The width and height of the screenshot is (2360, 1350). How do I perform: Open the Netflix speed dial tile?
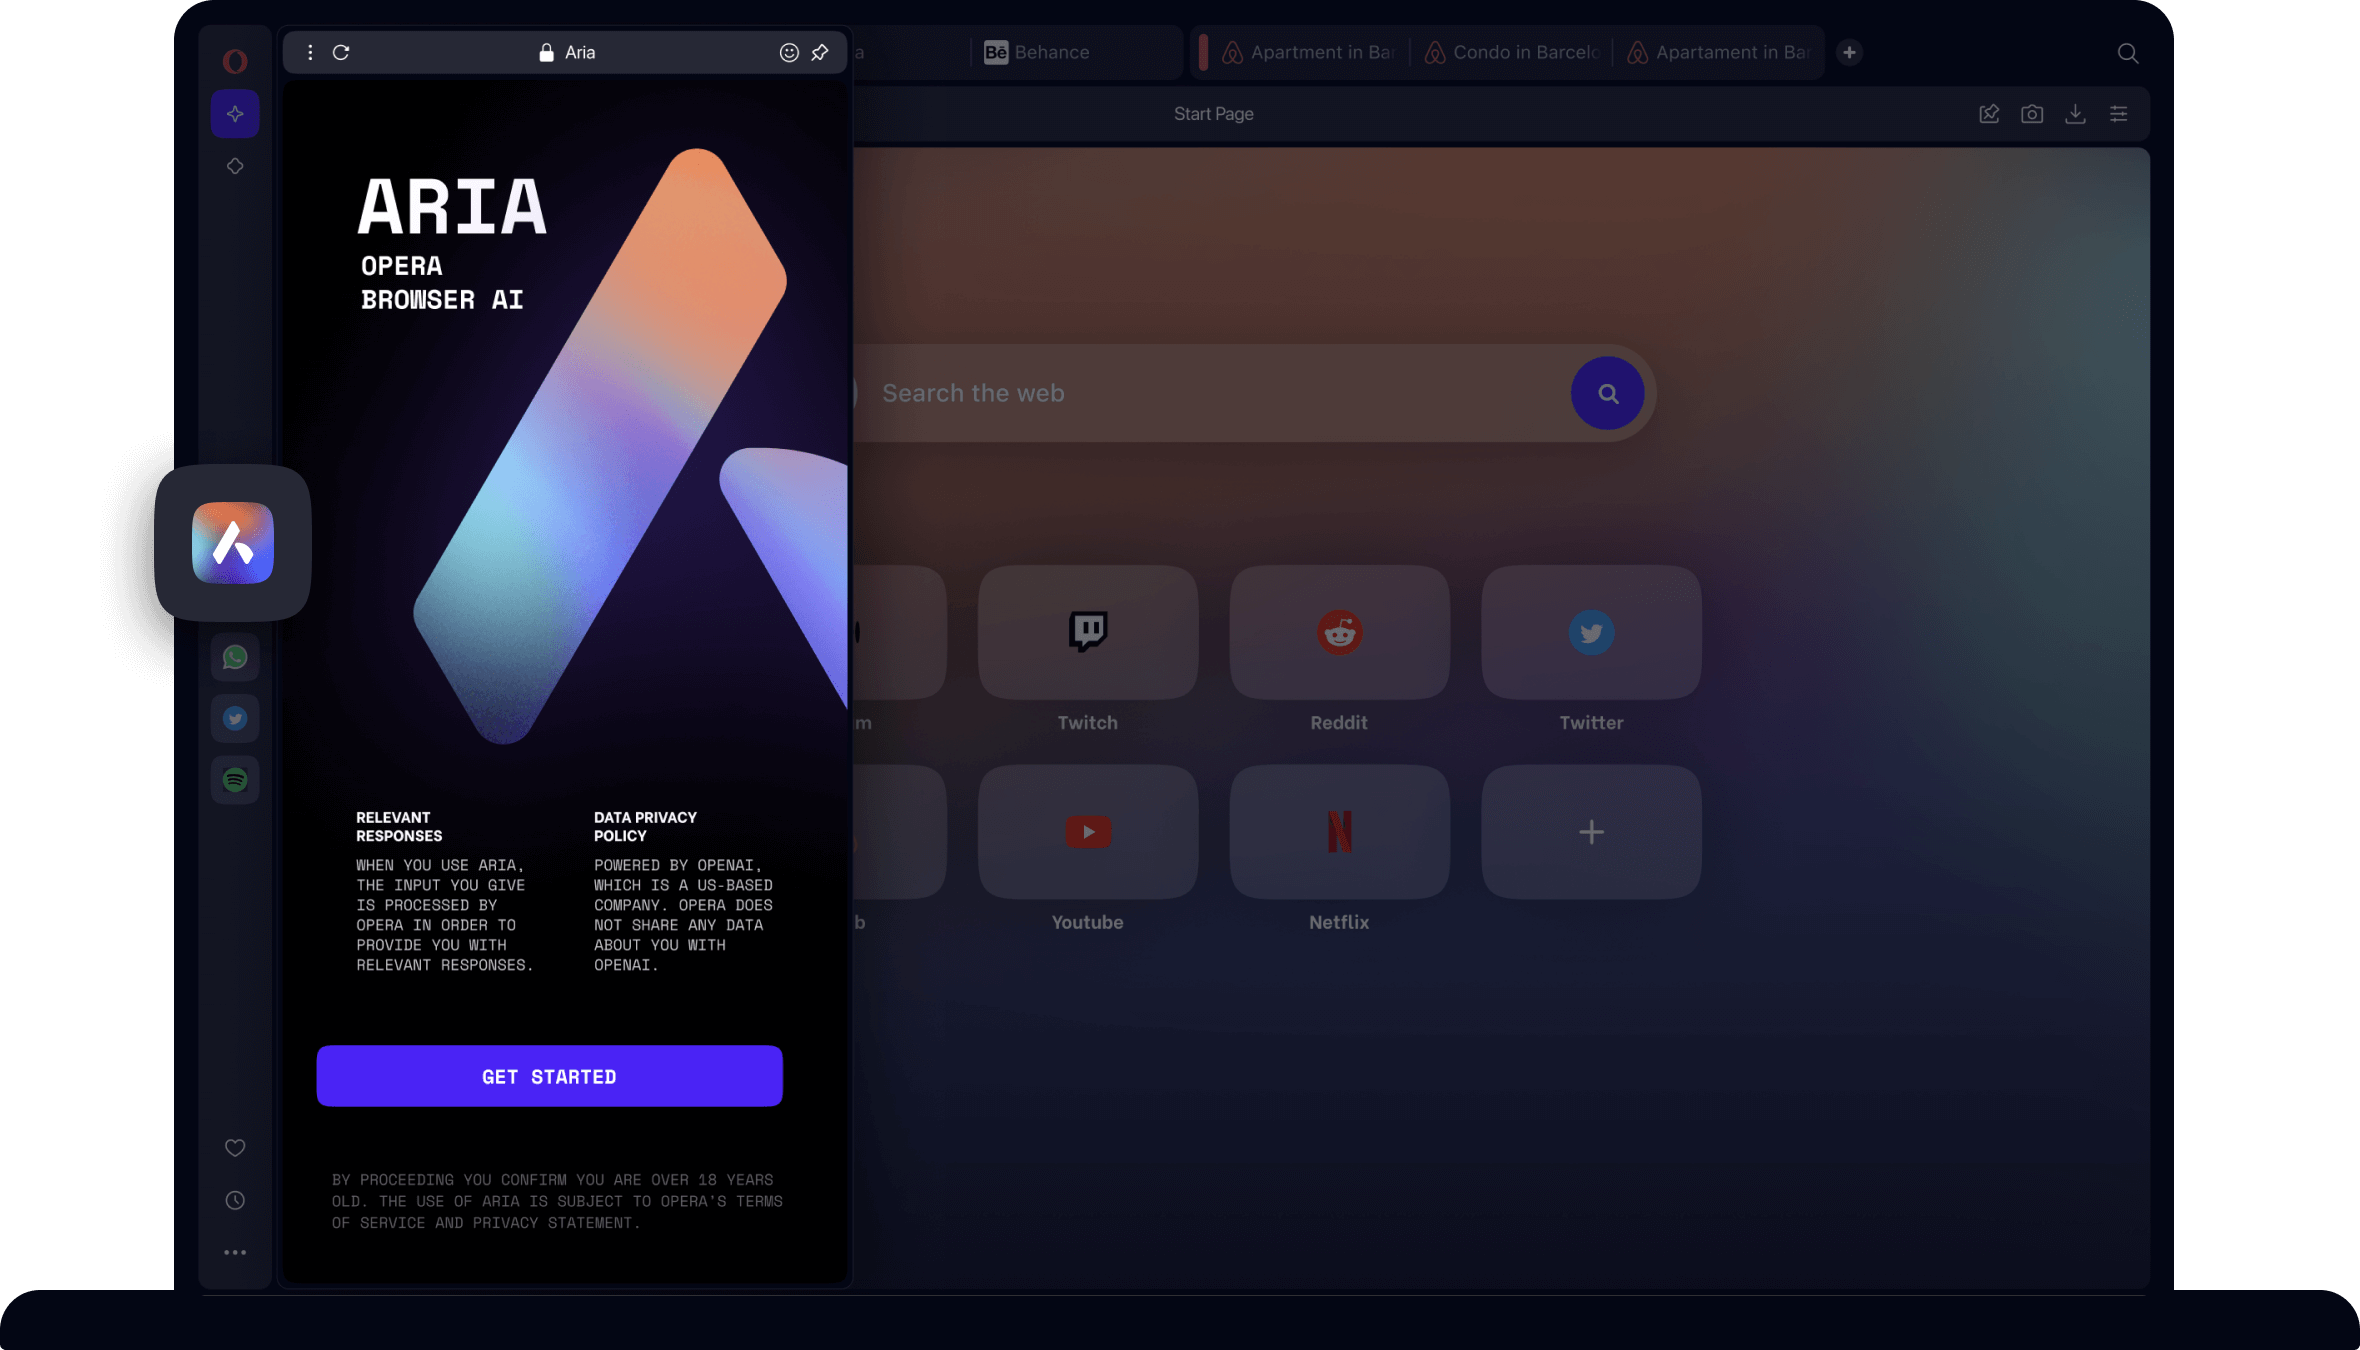1340,832
